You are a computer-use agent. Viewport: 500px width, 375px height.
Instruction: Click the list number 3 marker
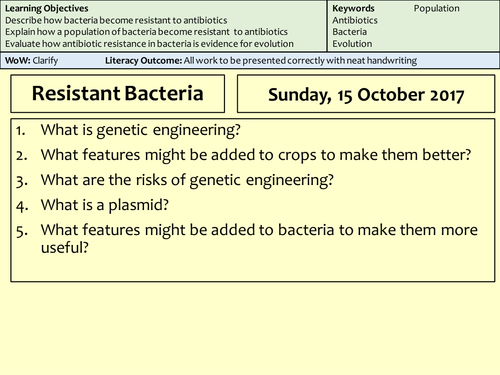[x=21, y=182]
